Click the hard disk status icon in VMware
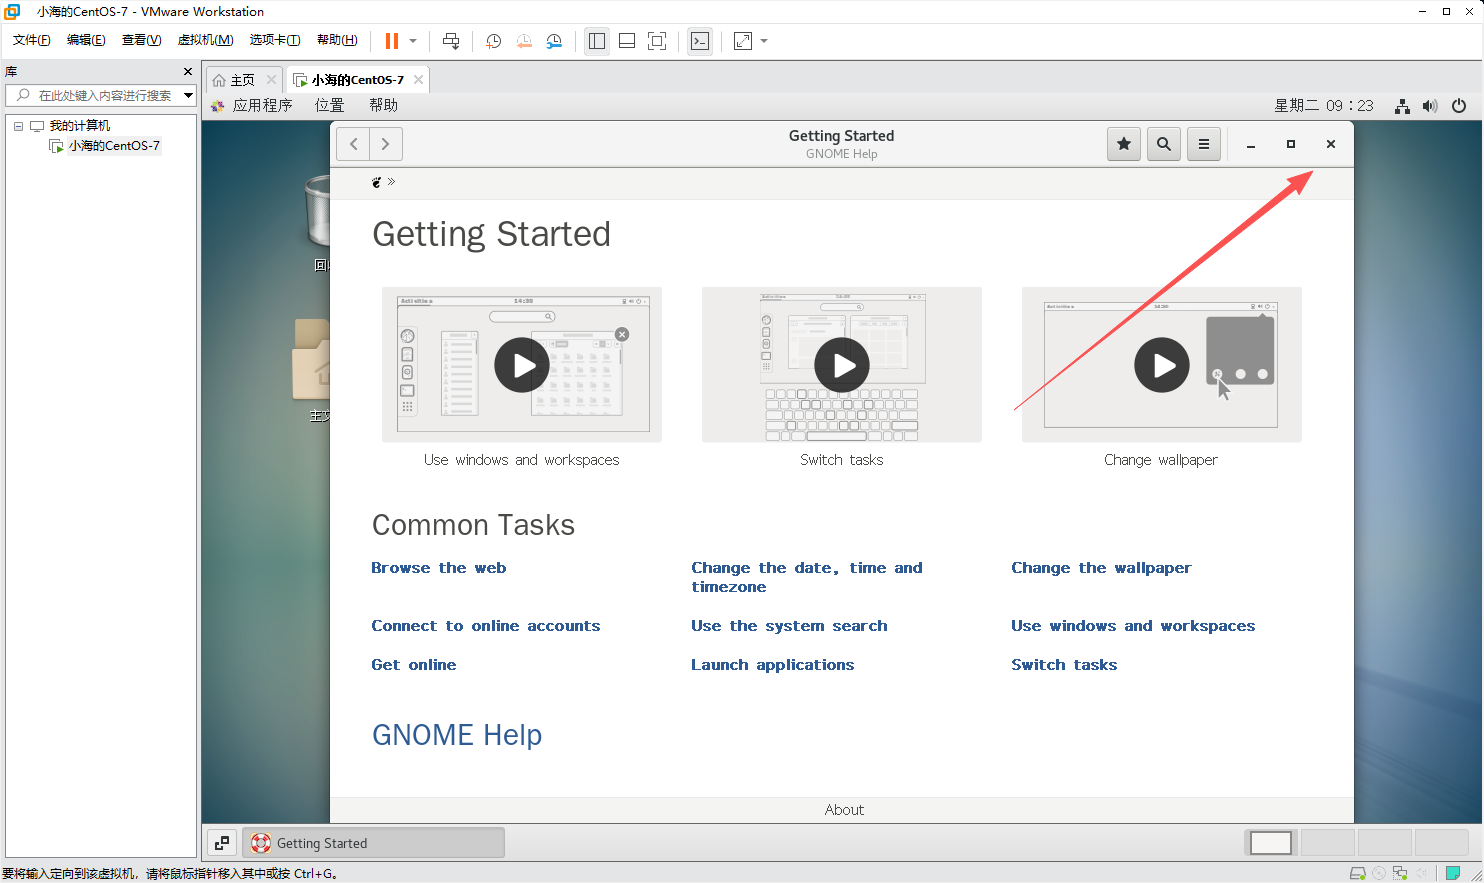The image size is (1484, 883). point(1357,873)
